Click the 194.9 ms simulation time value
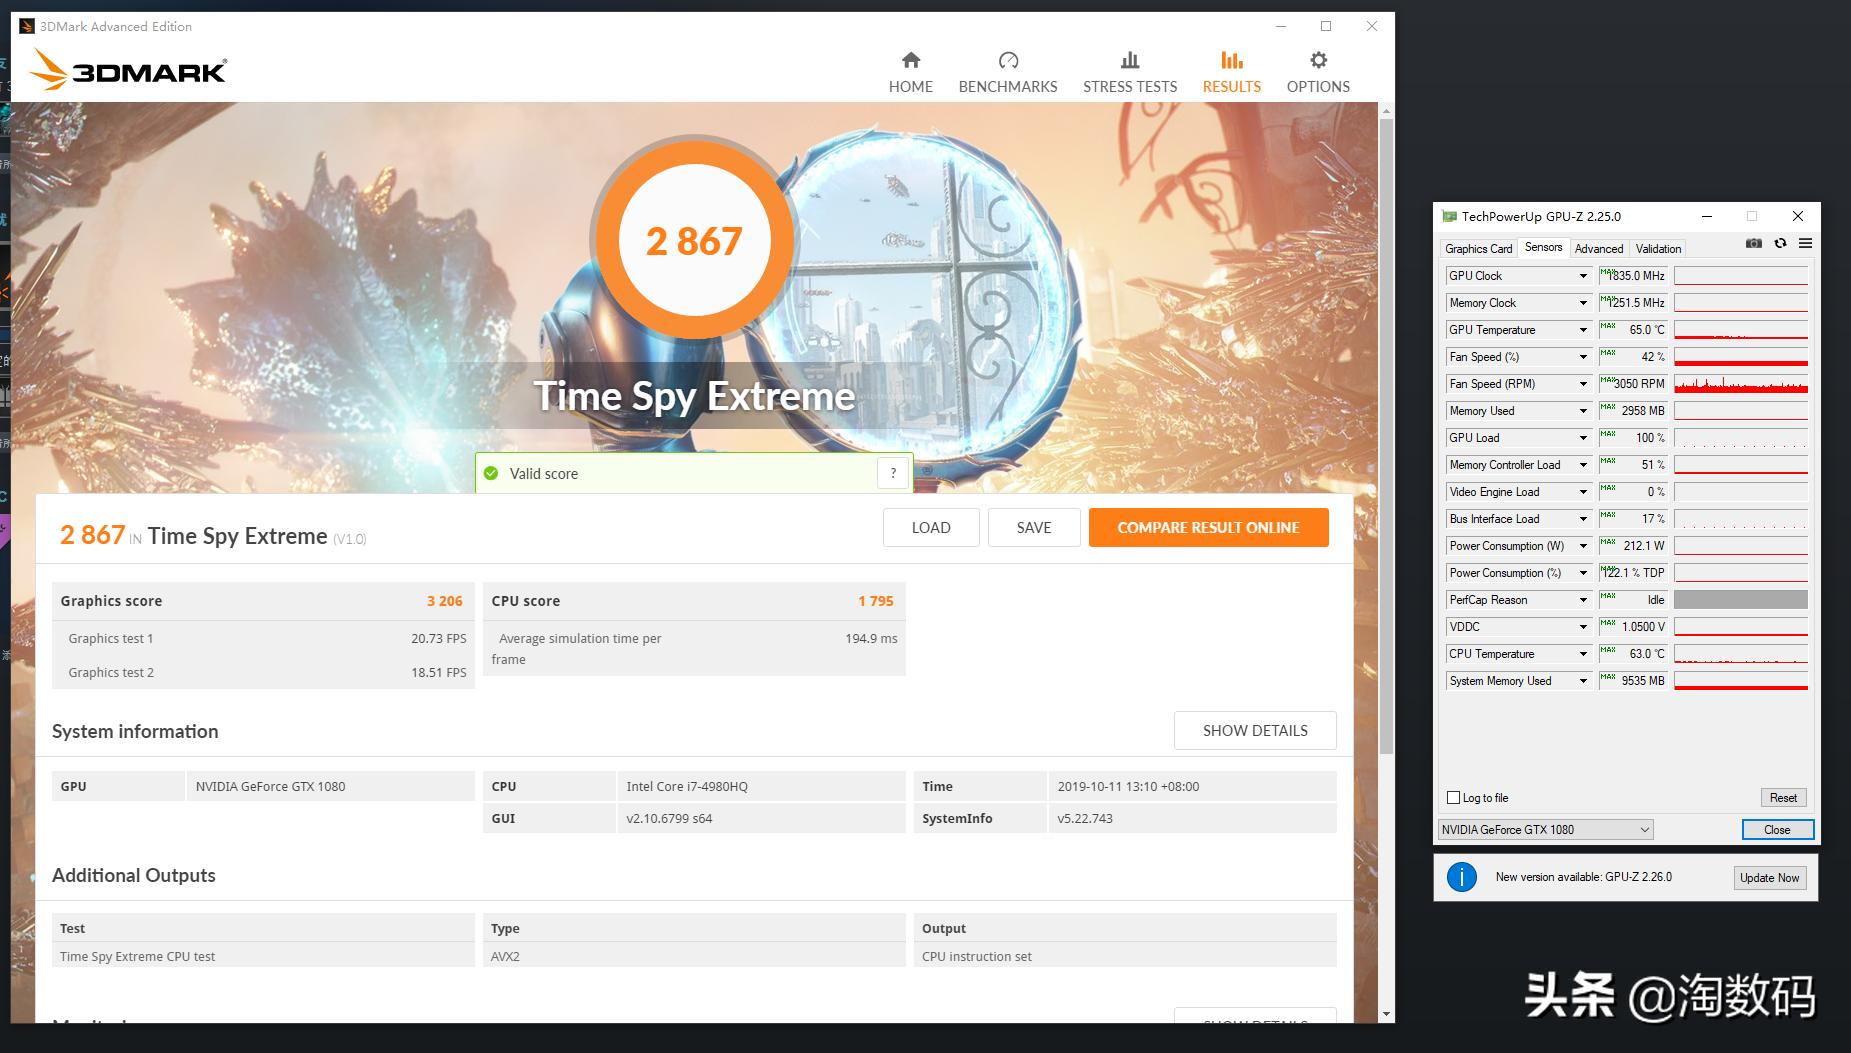Image resolution: width=1851 pixels, height=1053 pixels. pyautogui.click(x=871, y=638)
